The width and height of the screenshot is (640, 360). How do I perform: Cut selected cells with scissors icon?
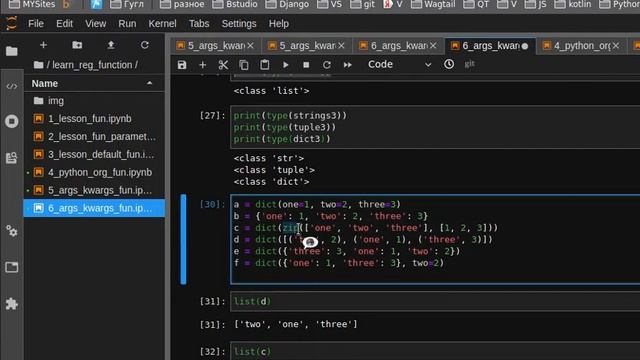[x=223, y=64]
